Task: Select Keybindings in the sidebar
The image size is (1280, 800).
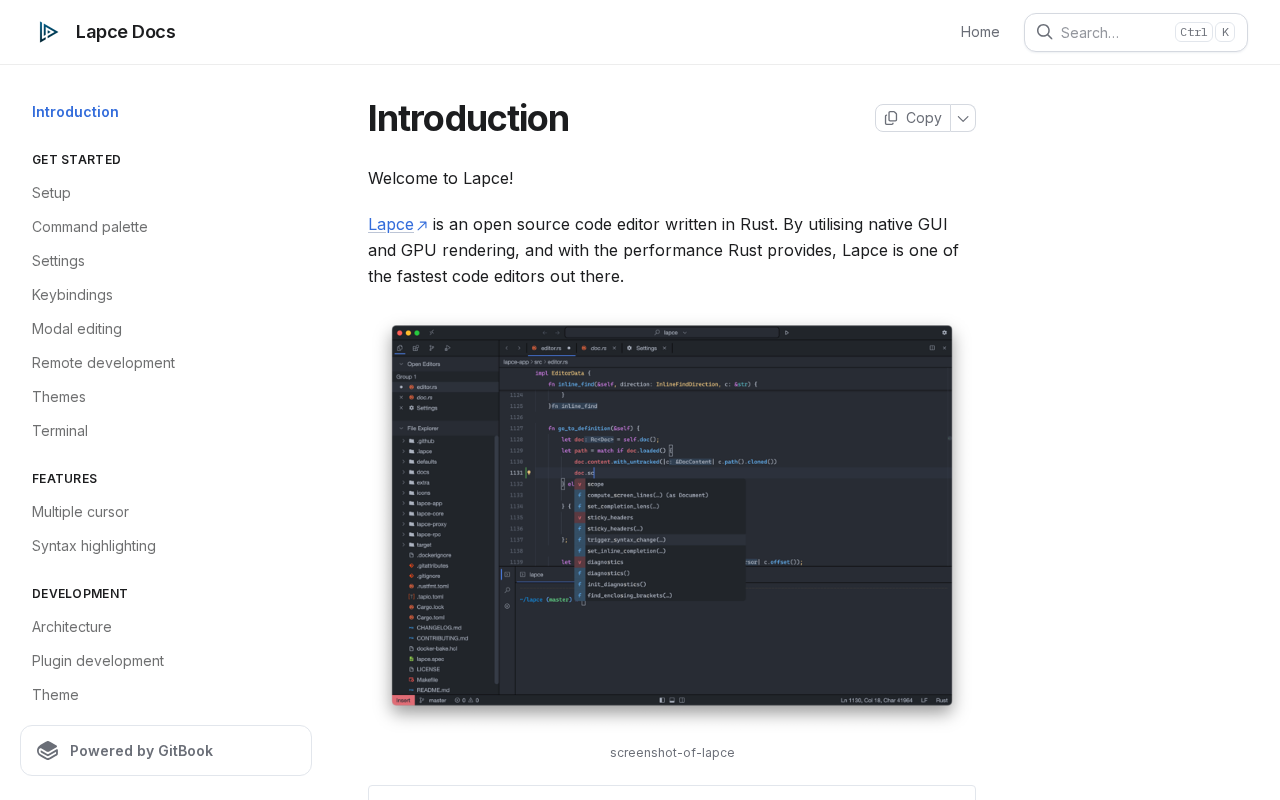Action: pos(72,295)
